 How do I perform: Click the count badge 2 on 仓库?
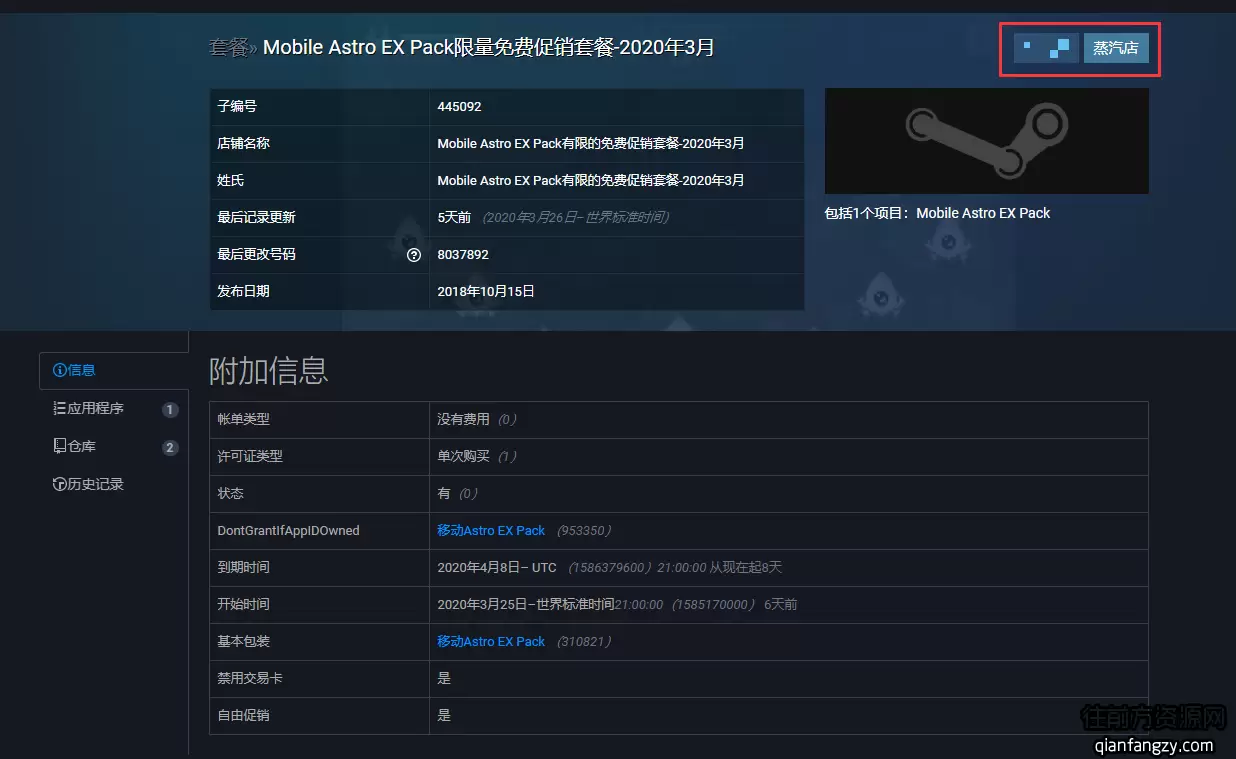[170, 447]
